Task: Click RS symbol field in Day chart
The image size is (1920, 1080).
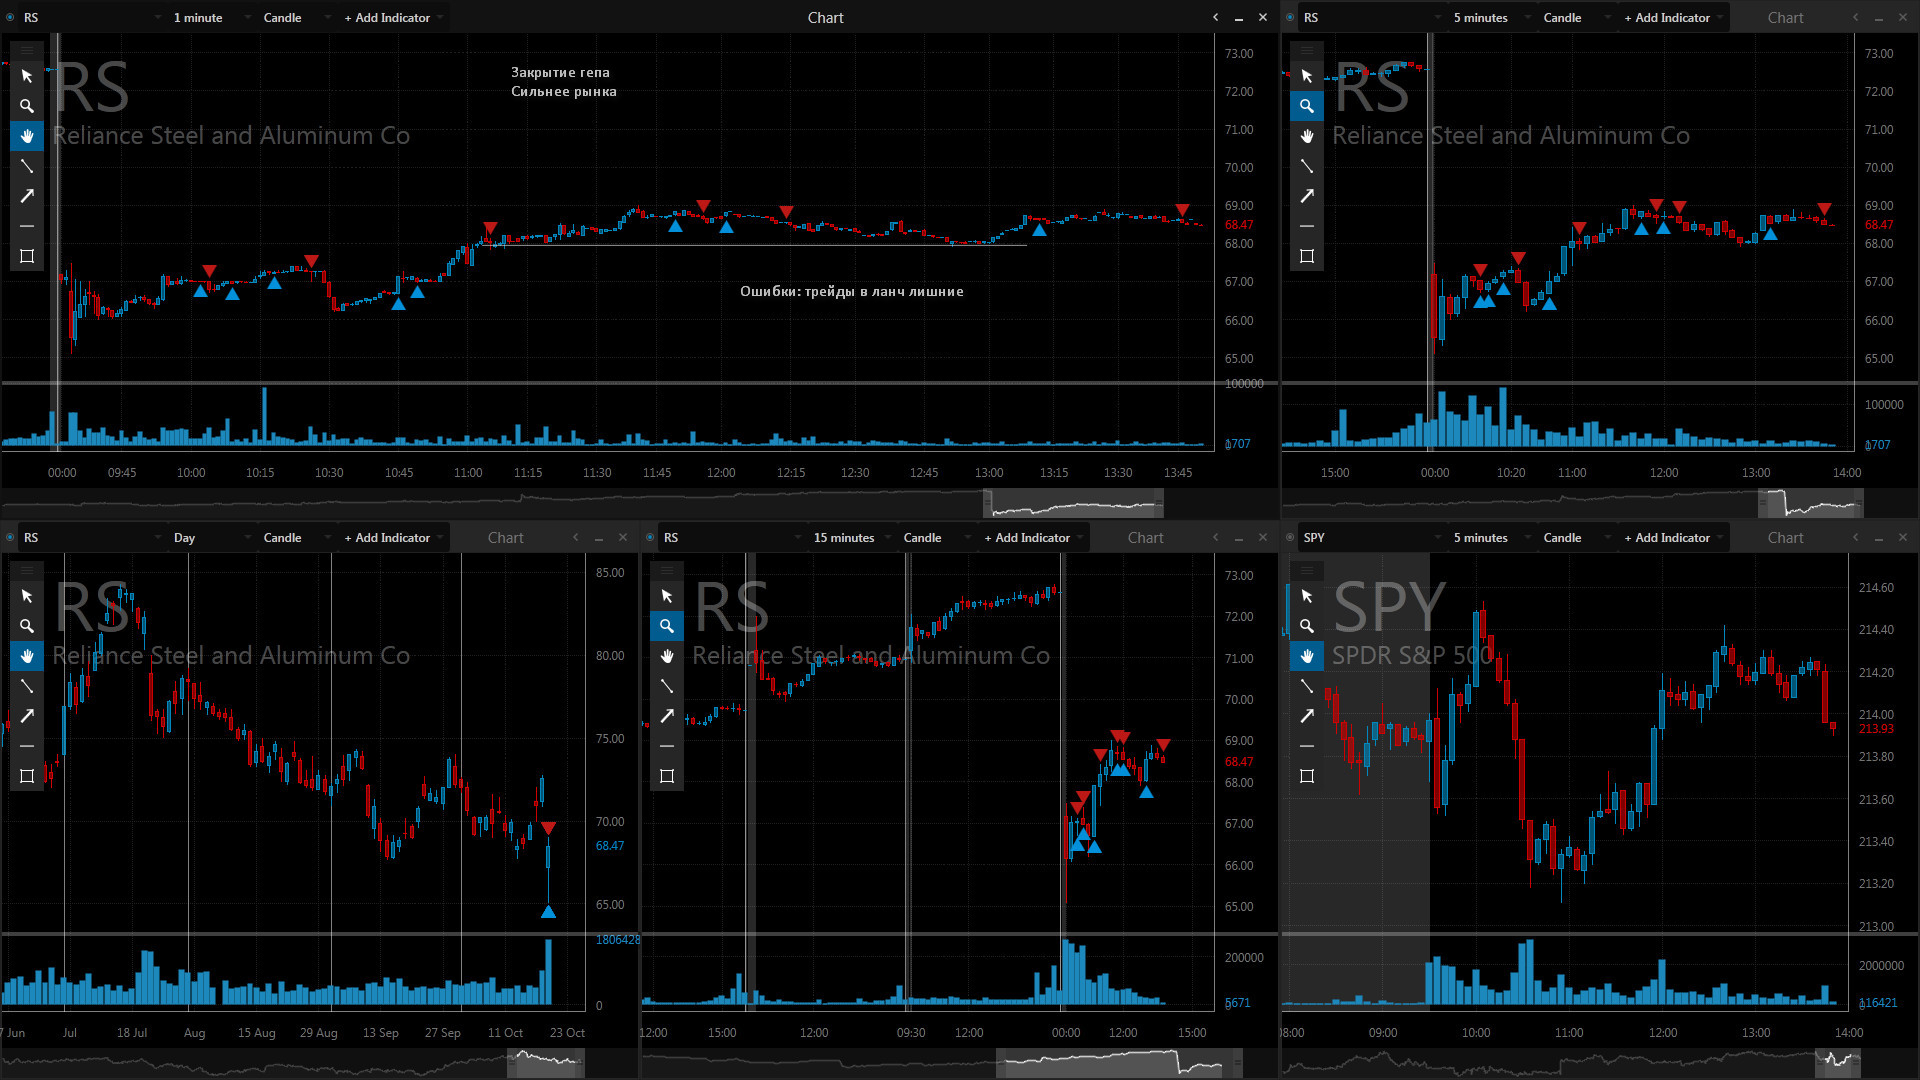Action: 91,537
